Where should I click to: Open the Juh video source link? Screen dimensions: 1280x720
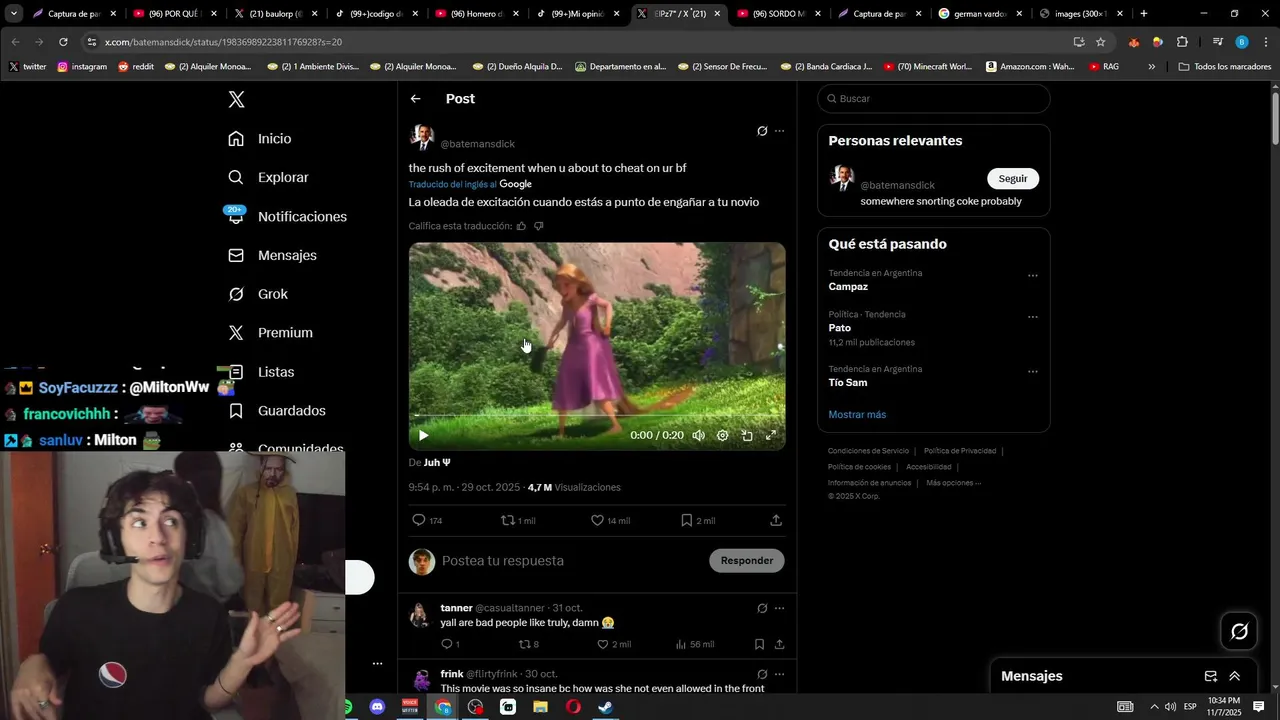tap(437, 462)
